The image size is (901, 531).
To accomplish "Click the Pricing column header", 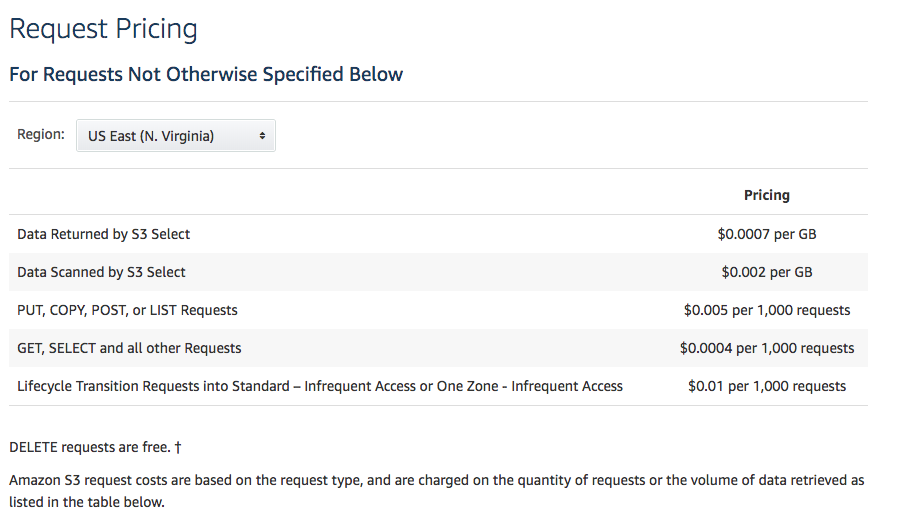I will pyautogui.click(x=766, y=195).
